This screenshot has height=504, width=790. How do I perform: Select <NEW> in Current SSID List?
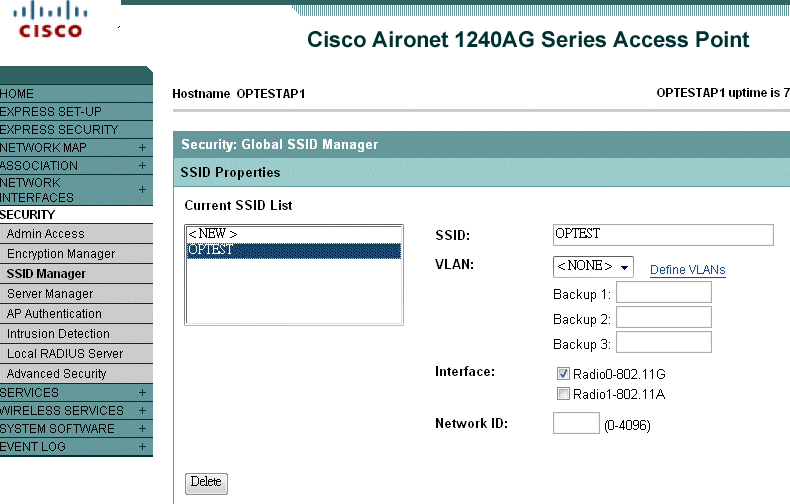pyautogui.click(x=294, y=234)
